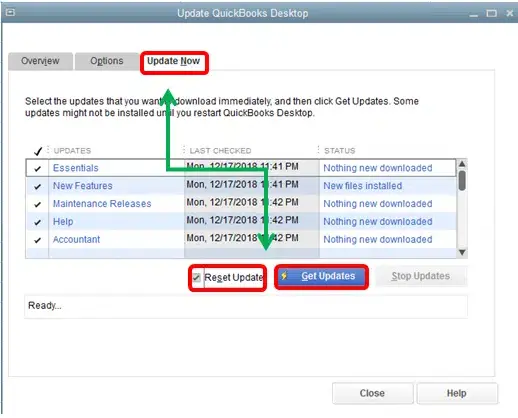Click the Help row 'Nothing new downloaded' status
The height and width of the screenshot is (418, 518).
[378, 221]
